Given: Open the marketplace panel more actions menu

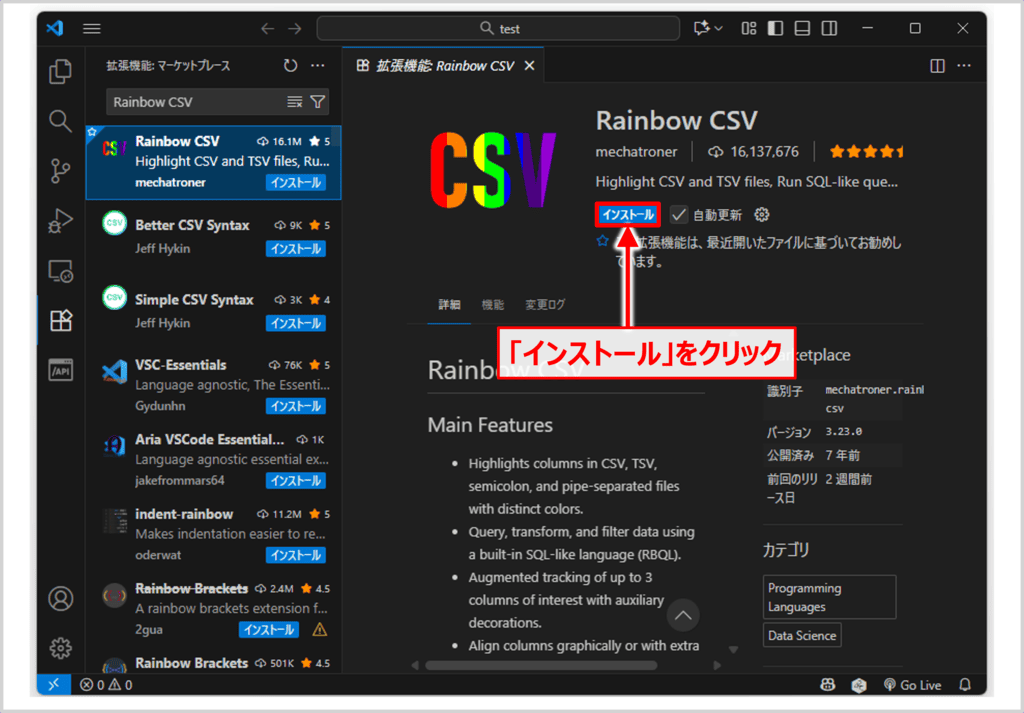Looking at the screenshot, I should tap(318, 66).
